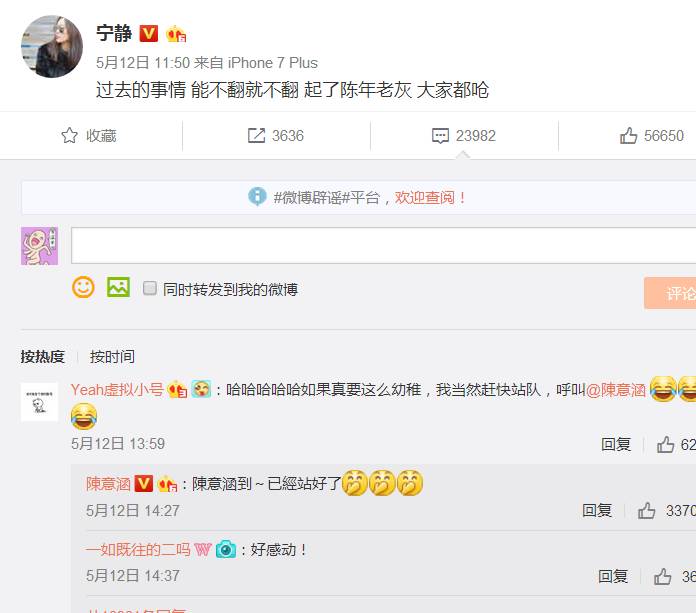Open the emoji picker smiley icon
Screen dimensions: 696x613
click(x=83, y=288)
